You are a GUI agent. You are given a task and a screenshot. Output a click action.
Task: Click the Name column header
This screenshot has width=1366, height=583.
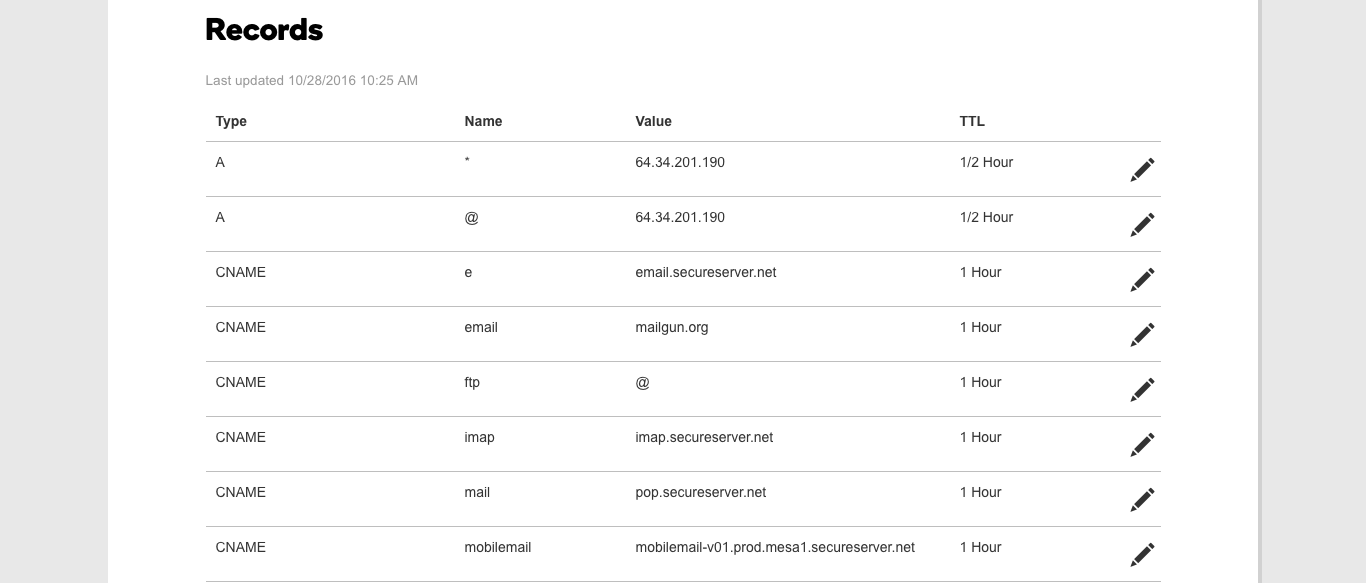pyautogui.click(x=483, y=121)
